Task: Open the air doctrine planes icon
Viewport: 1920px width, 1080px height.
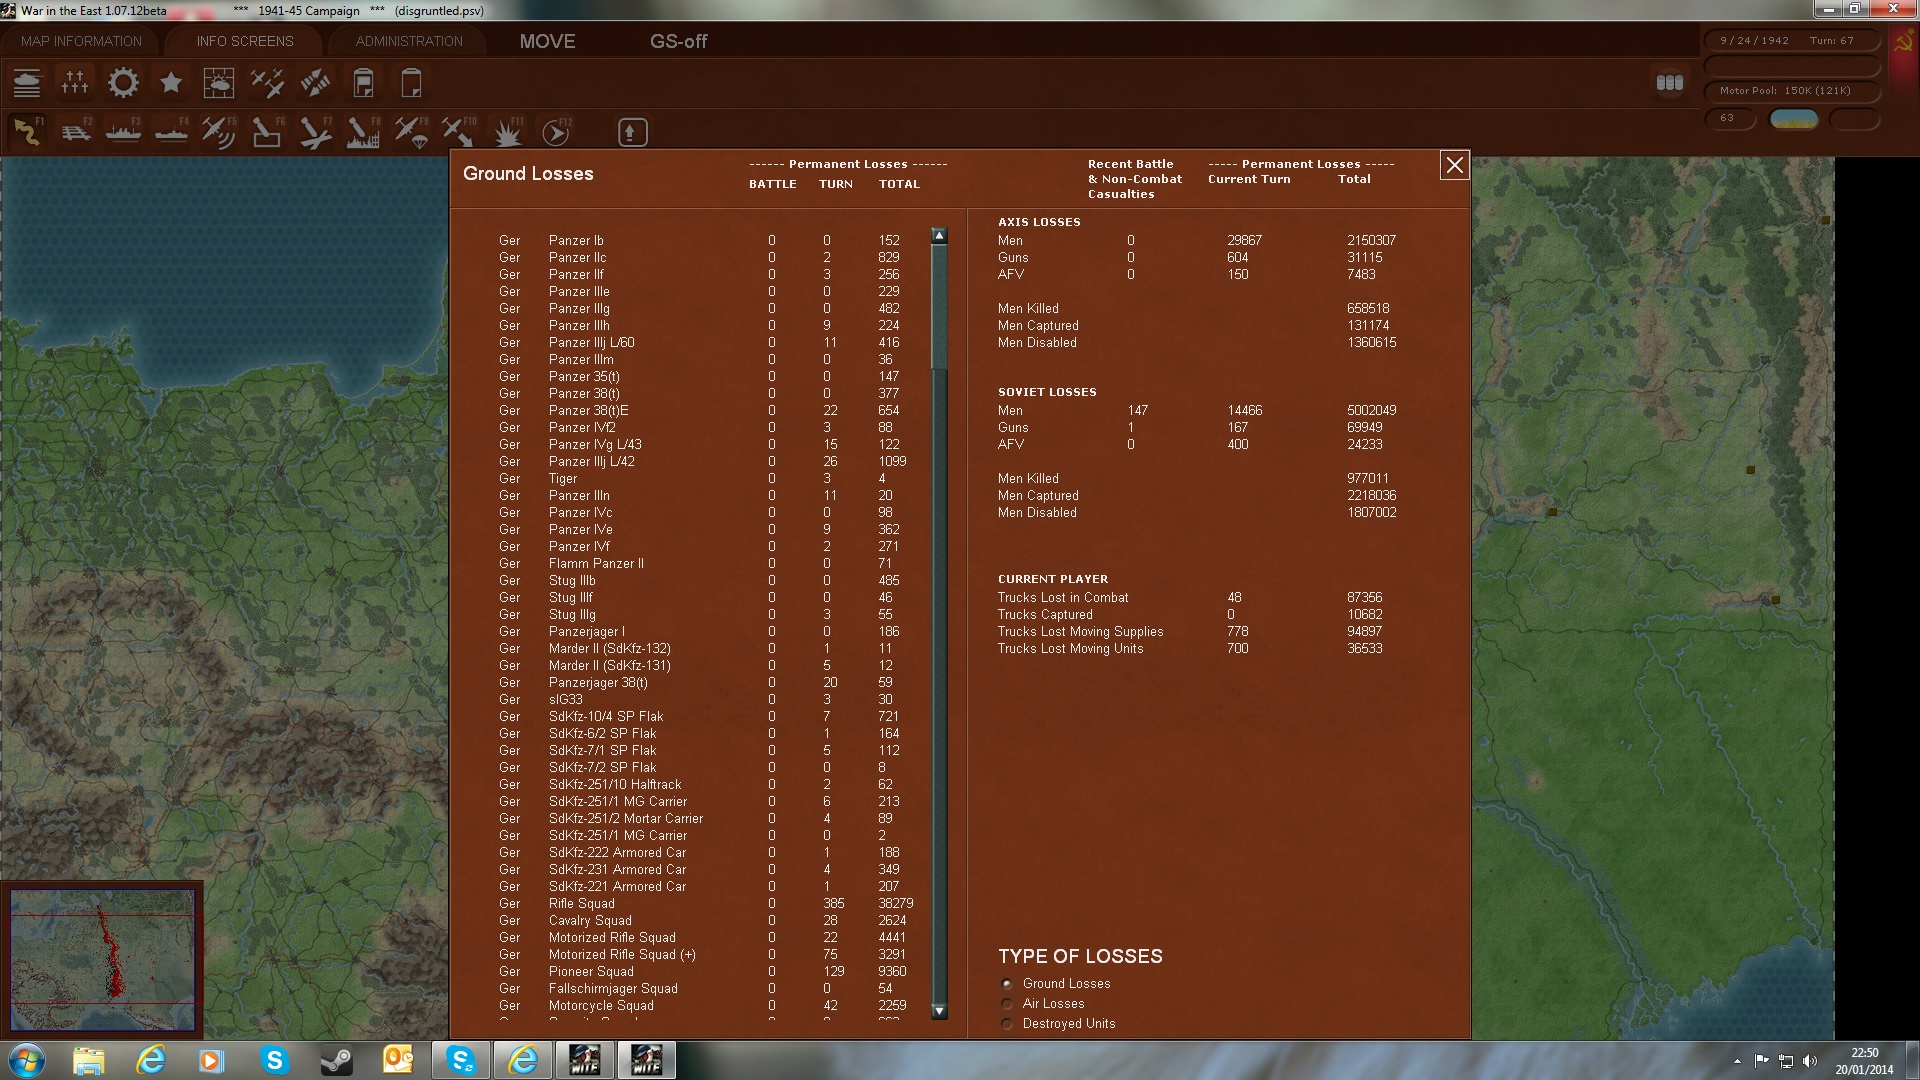Action: pyautogui.click(x=267, y=83)
